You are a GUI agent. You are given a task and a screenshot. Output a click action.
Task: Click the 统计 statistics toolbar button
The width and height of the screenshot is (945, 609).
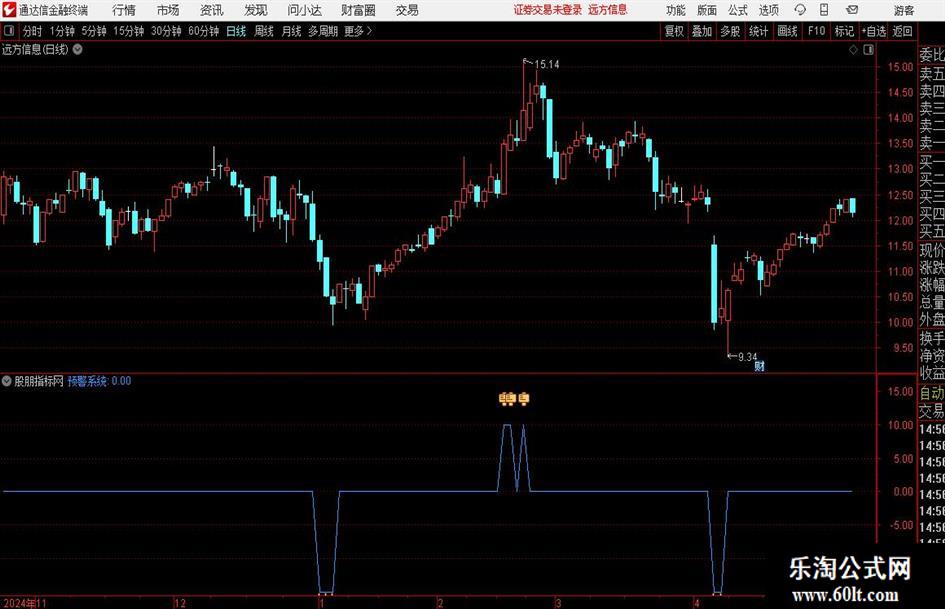[x=759, y=31]
